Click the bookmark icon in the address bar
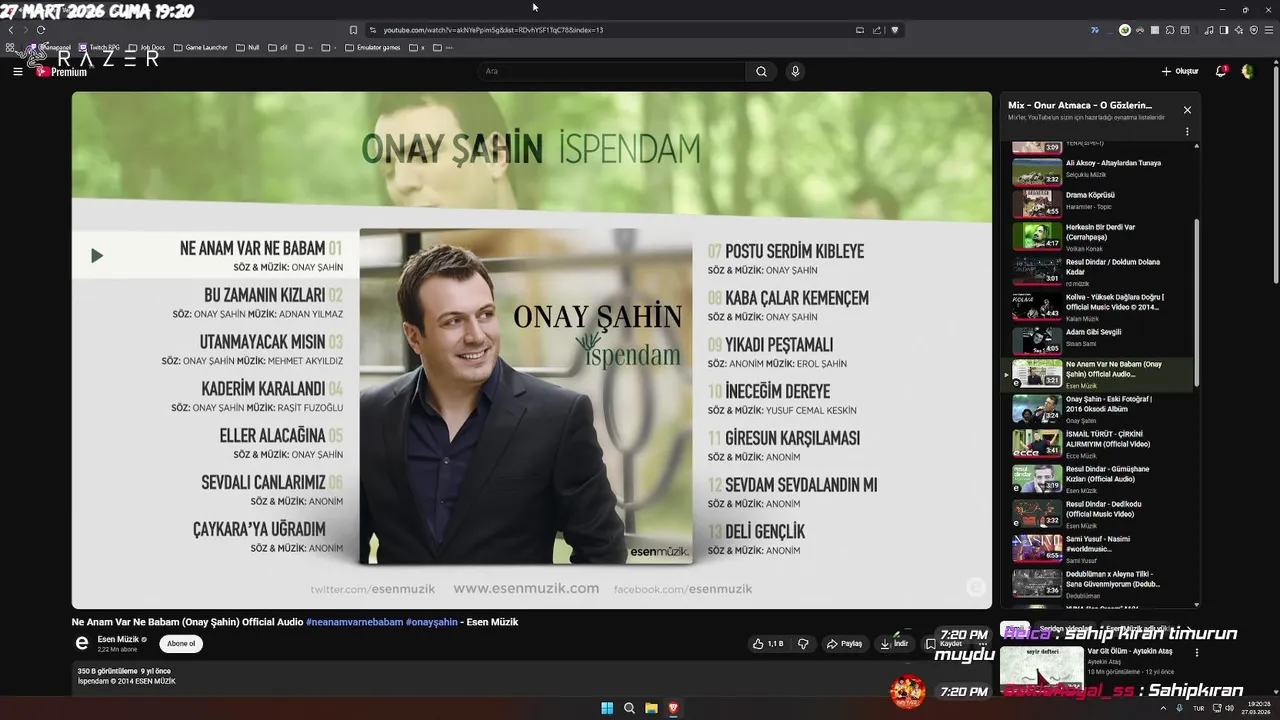Viewport: 1280px width, 720px height. pos(353,30)
